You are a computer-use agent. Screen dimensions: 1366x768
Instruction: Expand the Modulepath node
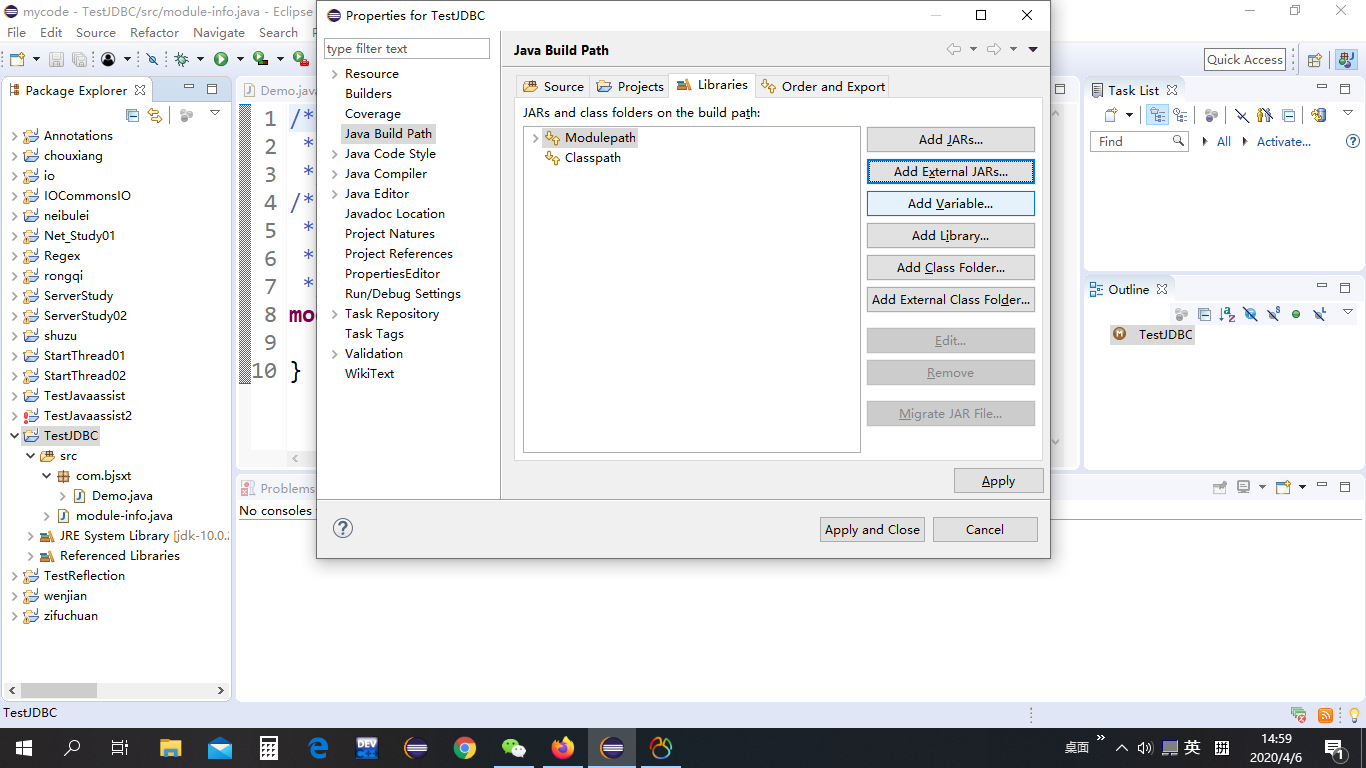[x=536, y=138]
